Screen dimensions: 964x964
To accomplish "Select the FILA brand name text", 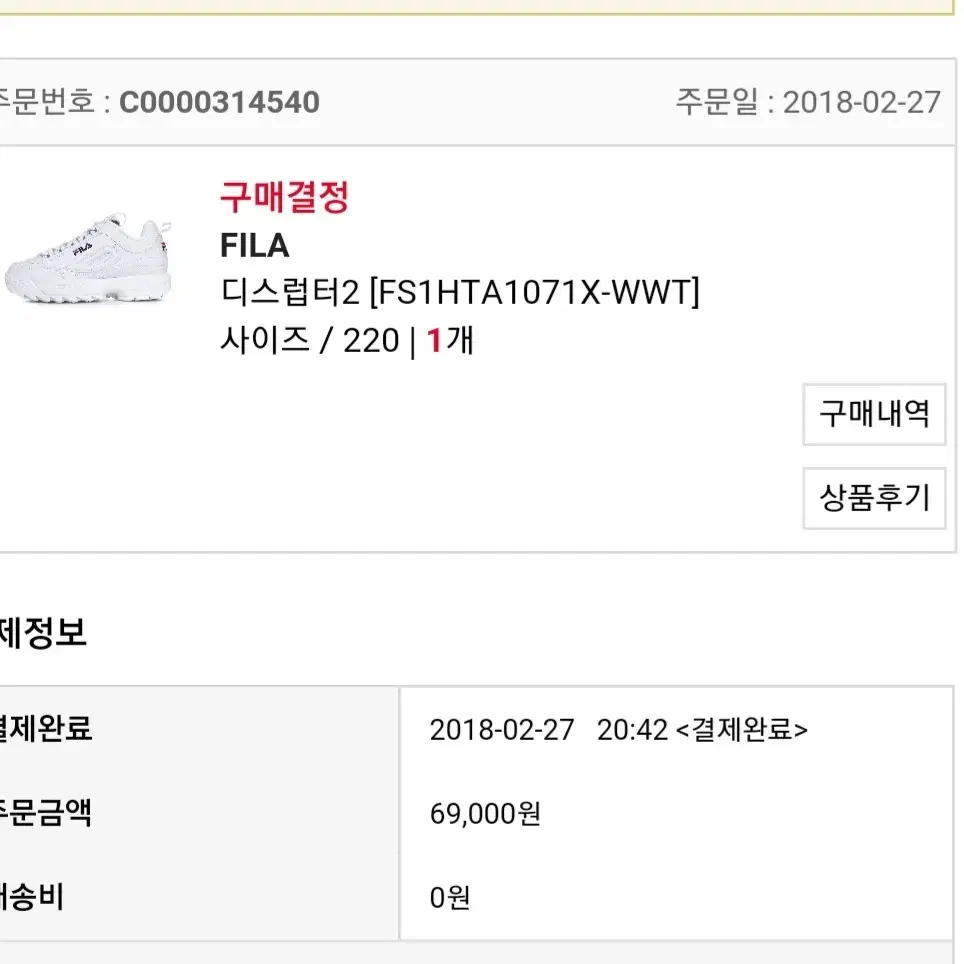I will (255, 245).
